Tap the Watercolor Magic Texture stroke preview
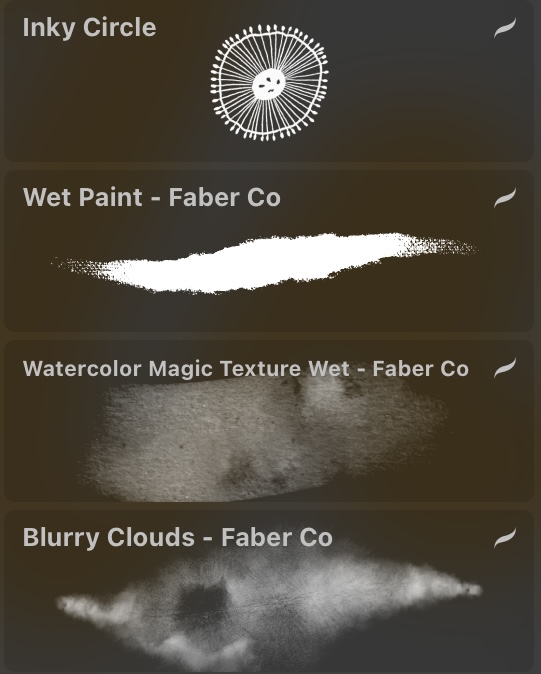 (x=262, y=438)
